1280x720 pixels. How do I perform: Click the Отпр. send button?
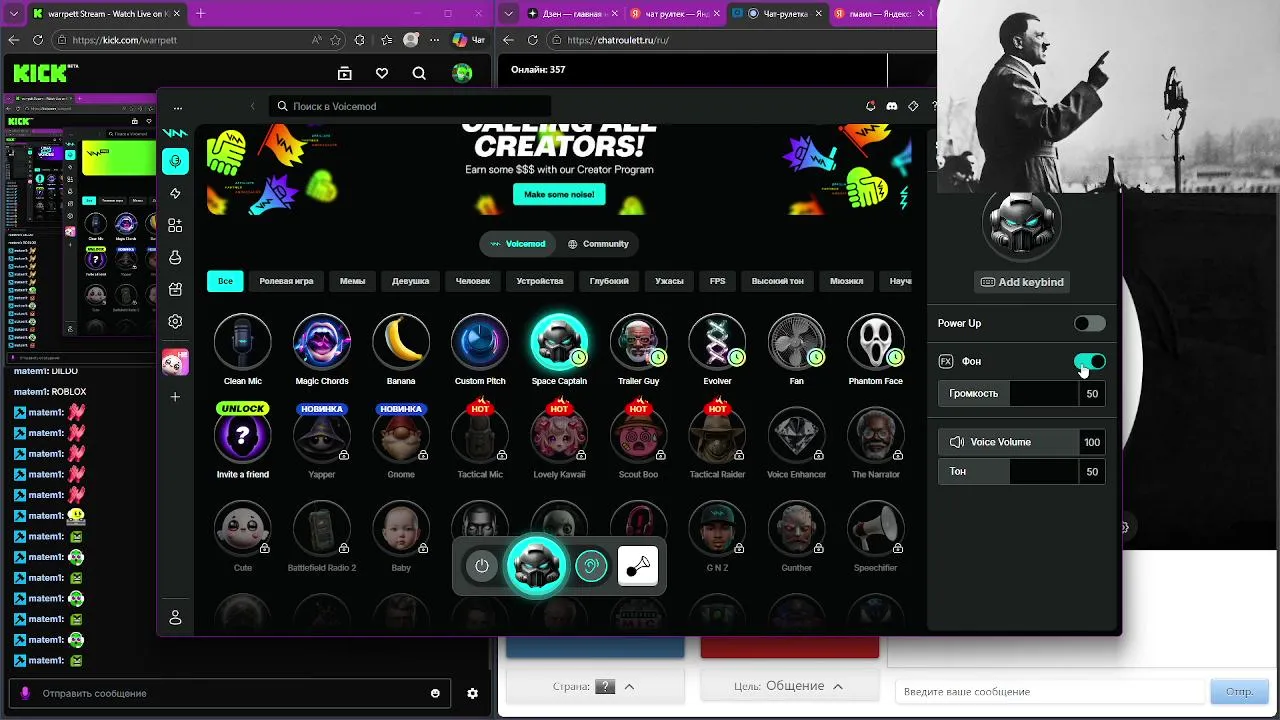coord(1239,691)
